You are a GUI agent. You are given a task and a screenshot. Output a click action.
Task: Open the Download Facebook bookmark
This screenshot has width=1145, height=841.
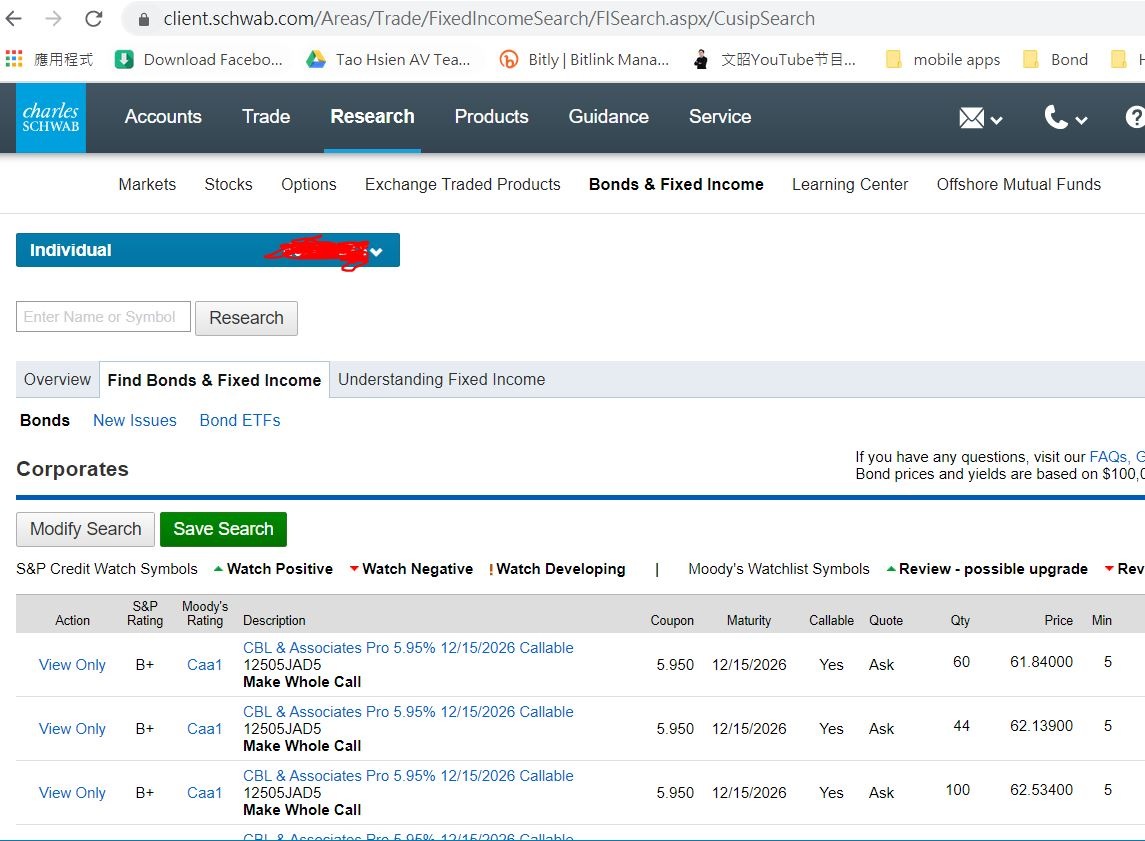(x=199, y=59)
